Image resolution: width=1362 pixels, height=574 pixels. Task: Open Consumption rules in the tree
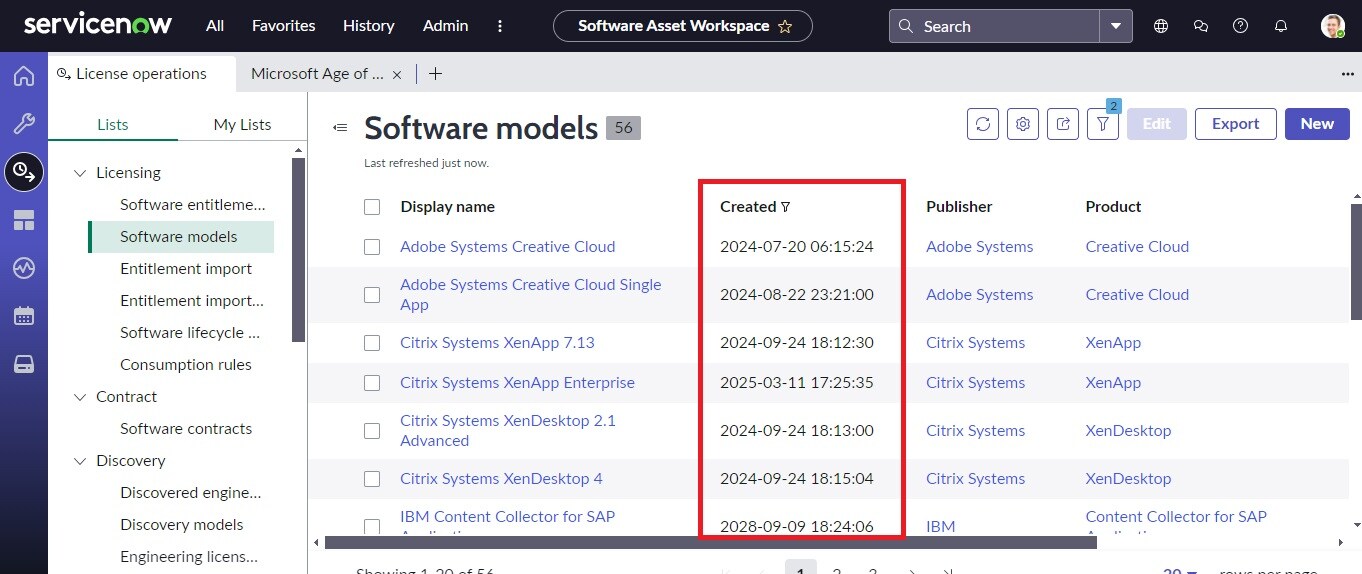[186, 365]
